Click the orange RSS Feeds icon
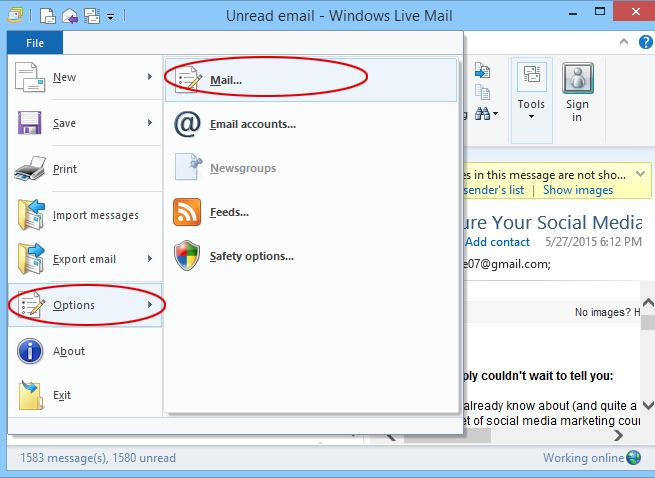This screenshot has height=478, width=655. [187, 212]
